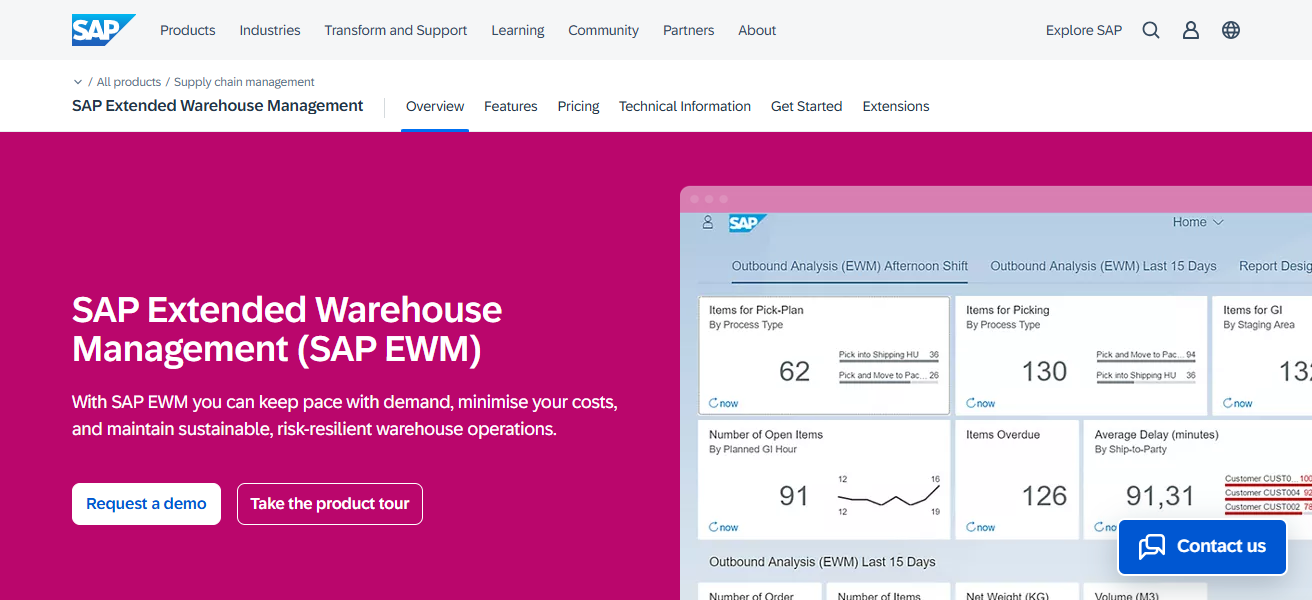The image size is (1312, 600).
Task: Expand the breadcrumb chevron before All products
Action: pyautogui.click(x=78, y=82)
